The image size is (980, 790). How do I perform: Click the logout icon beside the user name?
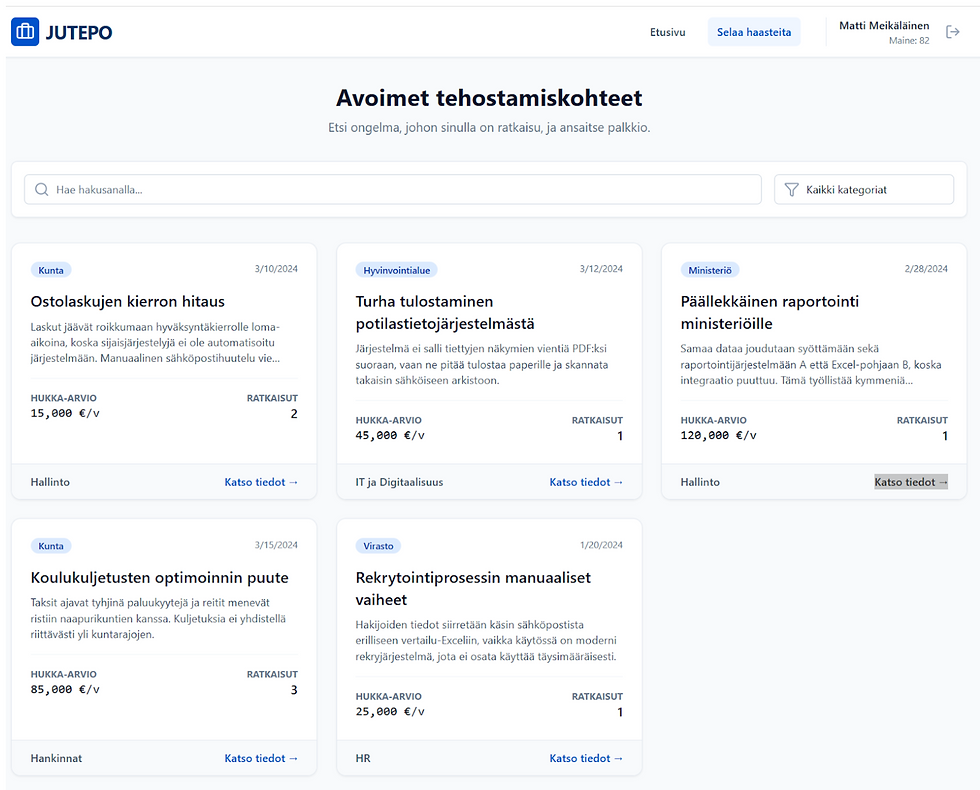(952, 32)
